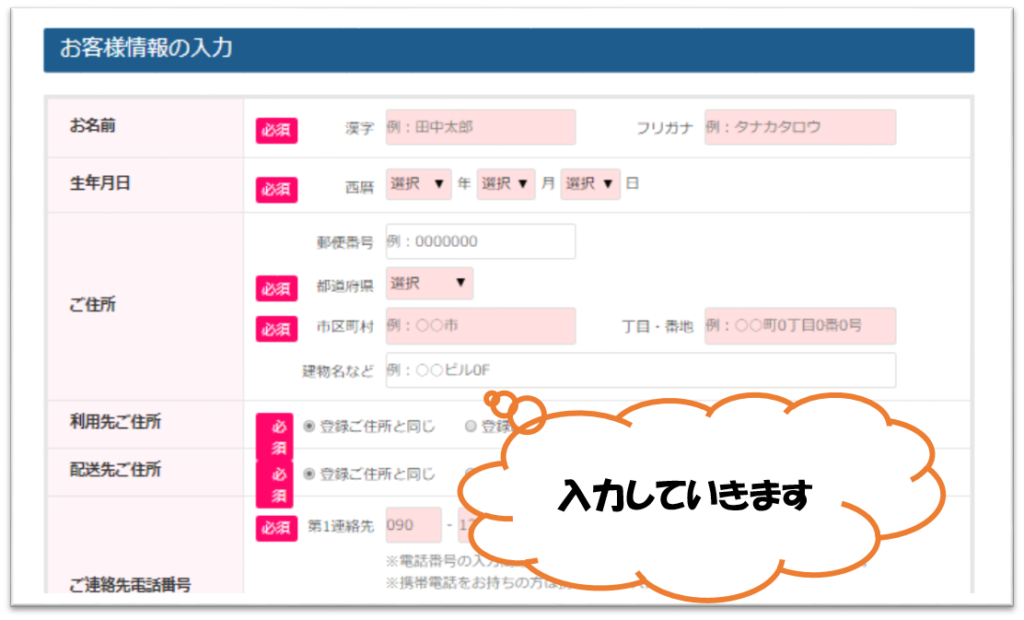Click the 必須 badge next to お名前

pos(275,127)
